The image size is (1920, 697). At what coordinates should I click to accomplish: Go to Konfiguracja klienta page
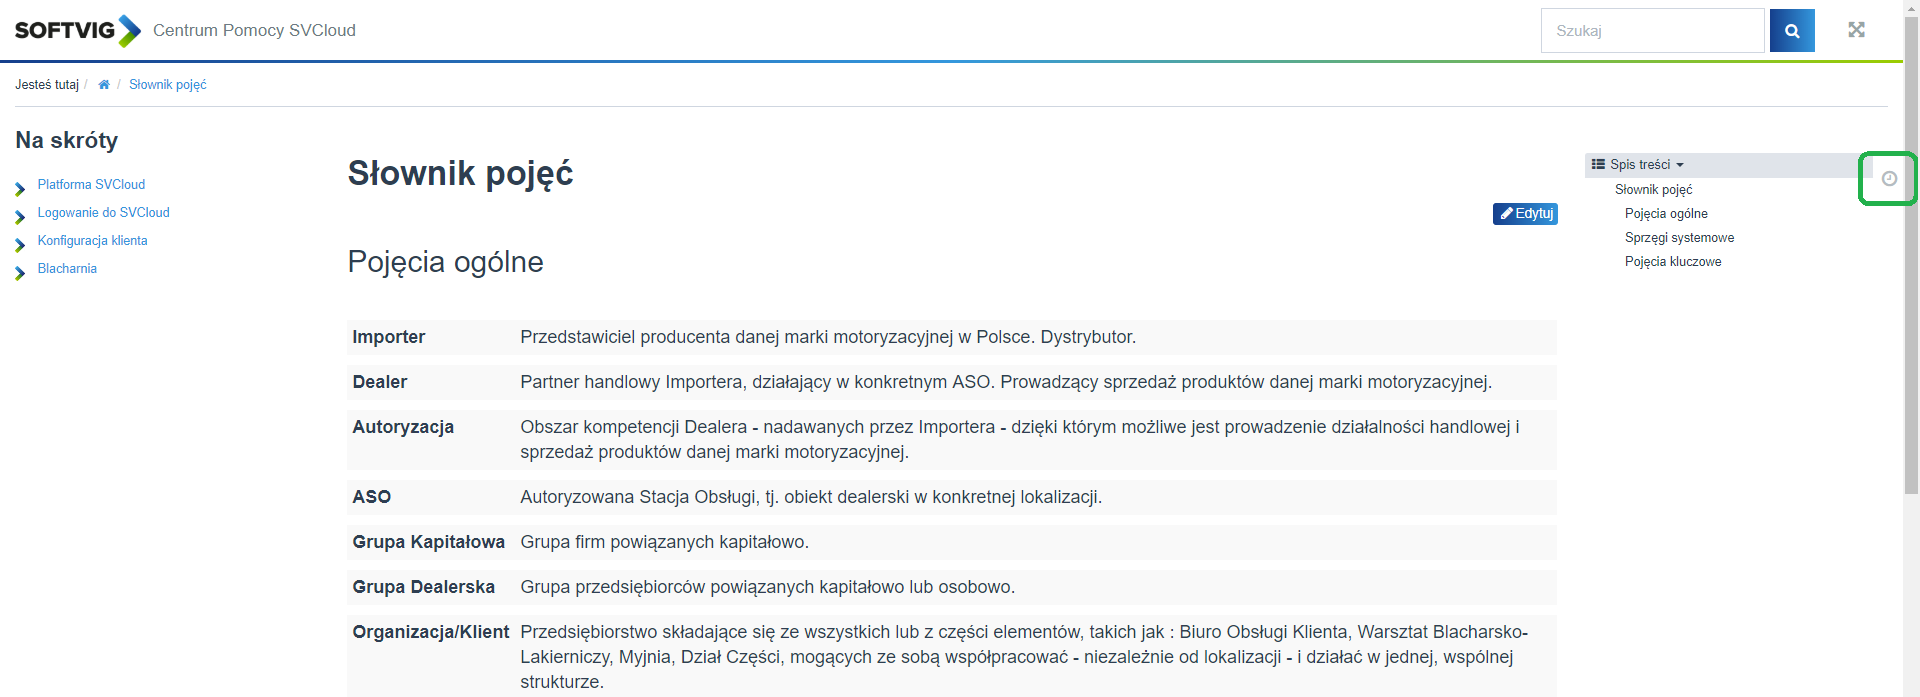(x=92, y=241)
